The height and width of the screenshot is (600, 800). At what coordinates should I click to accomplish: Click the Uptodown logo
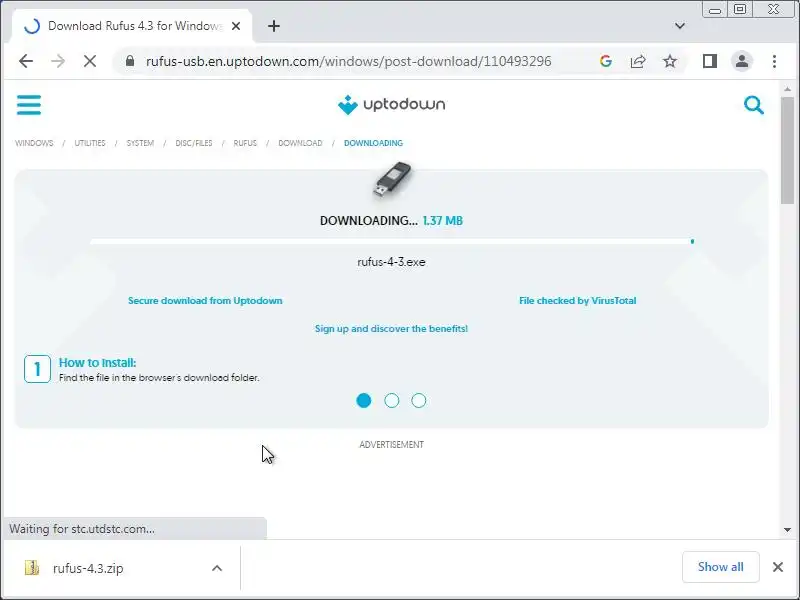click(x=391, y=105)
